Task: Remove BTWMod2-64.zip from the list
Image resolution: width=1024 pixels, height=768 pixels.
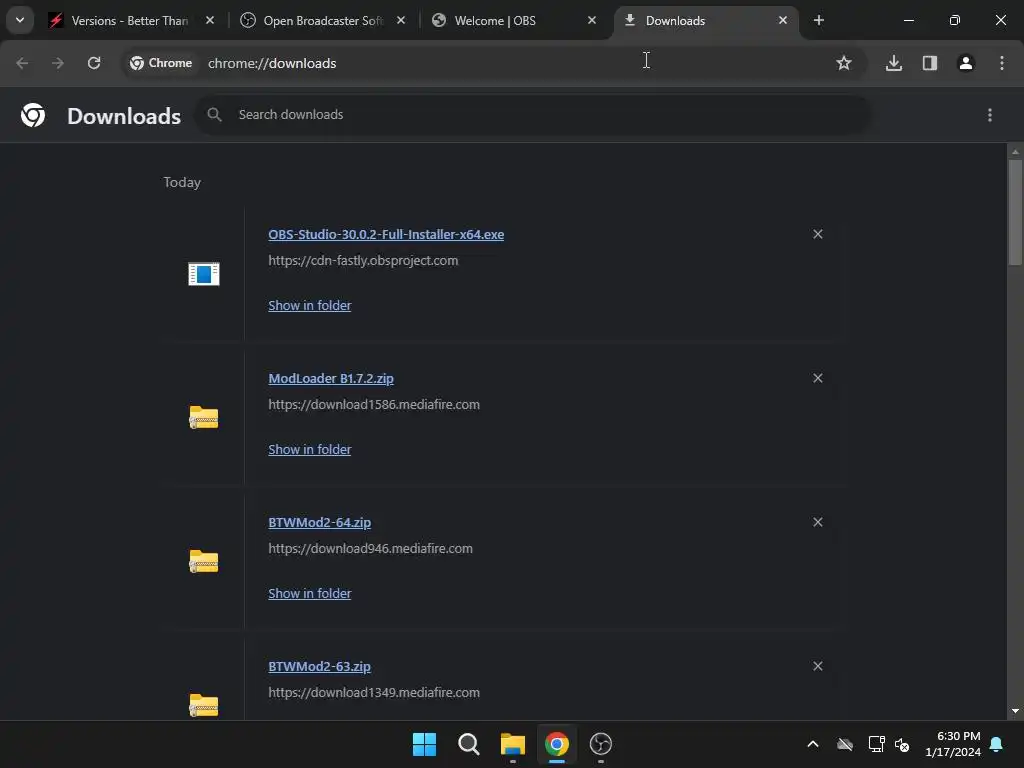Action: coord(818,522)
